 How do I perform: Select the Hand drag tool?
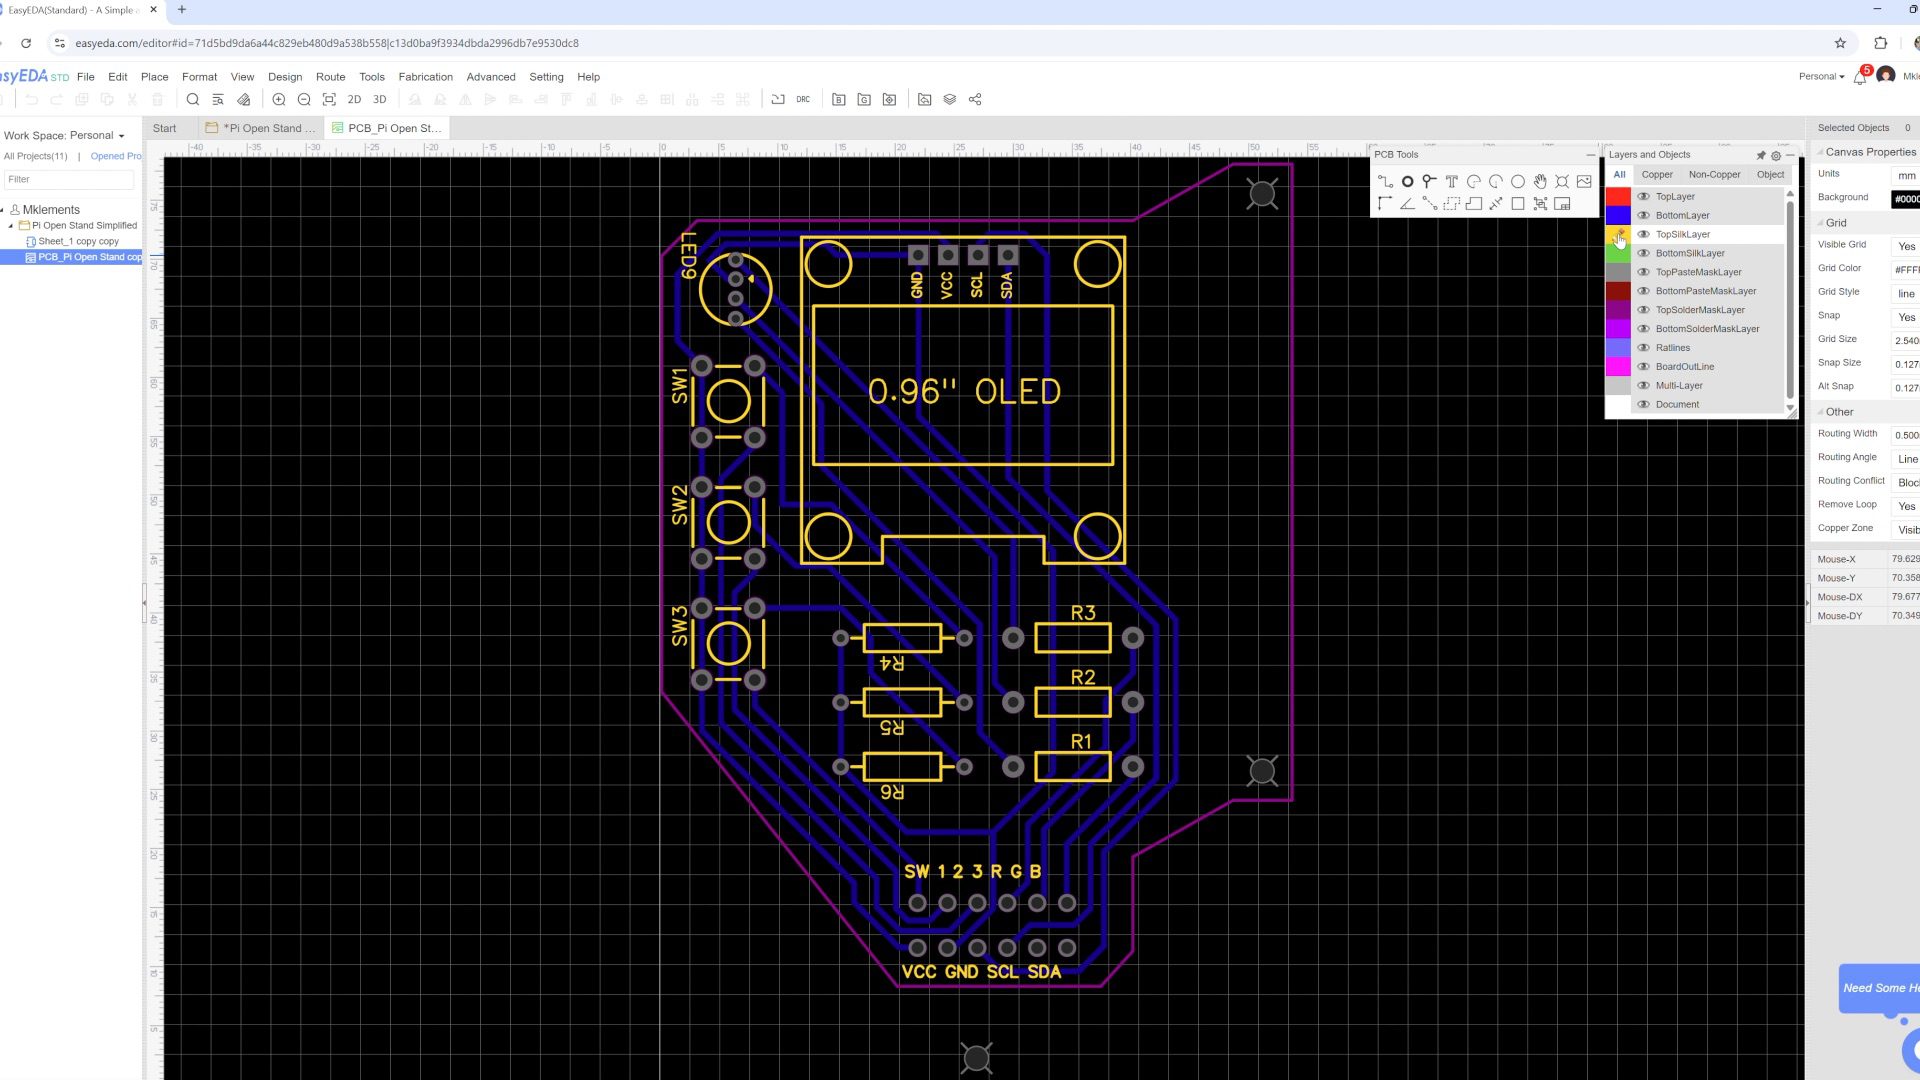click(x=1540, y=181)
